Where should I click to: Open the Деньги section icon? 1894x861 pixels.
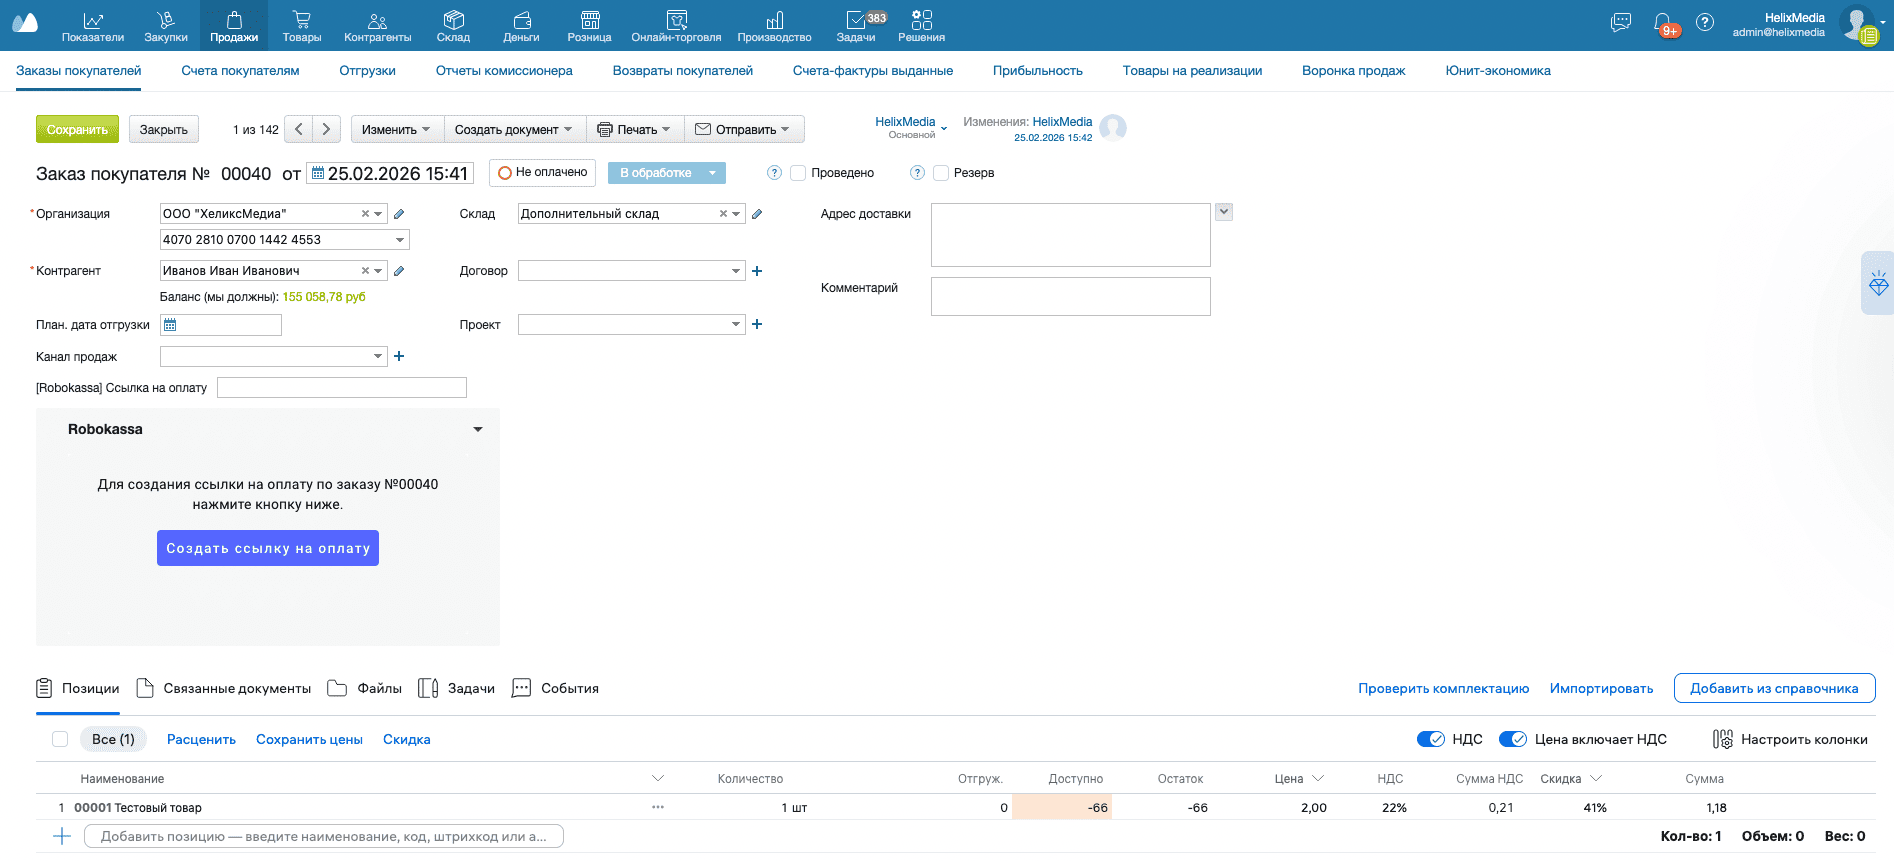(521, 20)
